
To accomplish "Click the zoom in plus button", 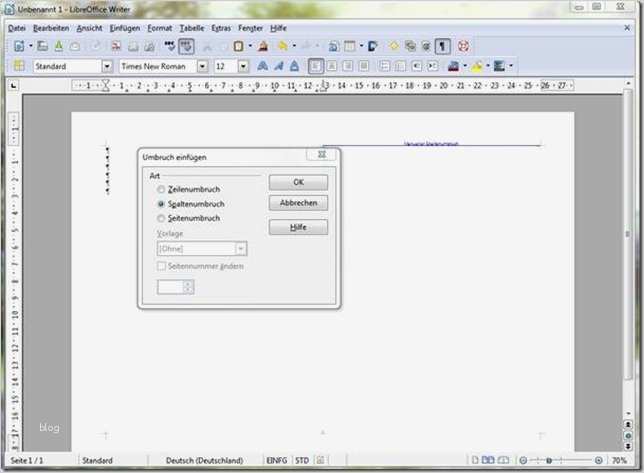I will click(x=599, y=460).
